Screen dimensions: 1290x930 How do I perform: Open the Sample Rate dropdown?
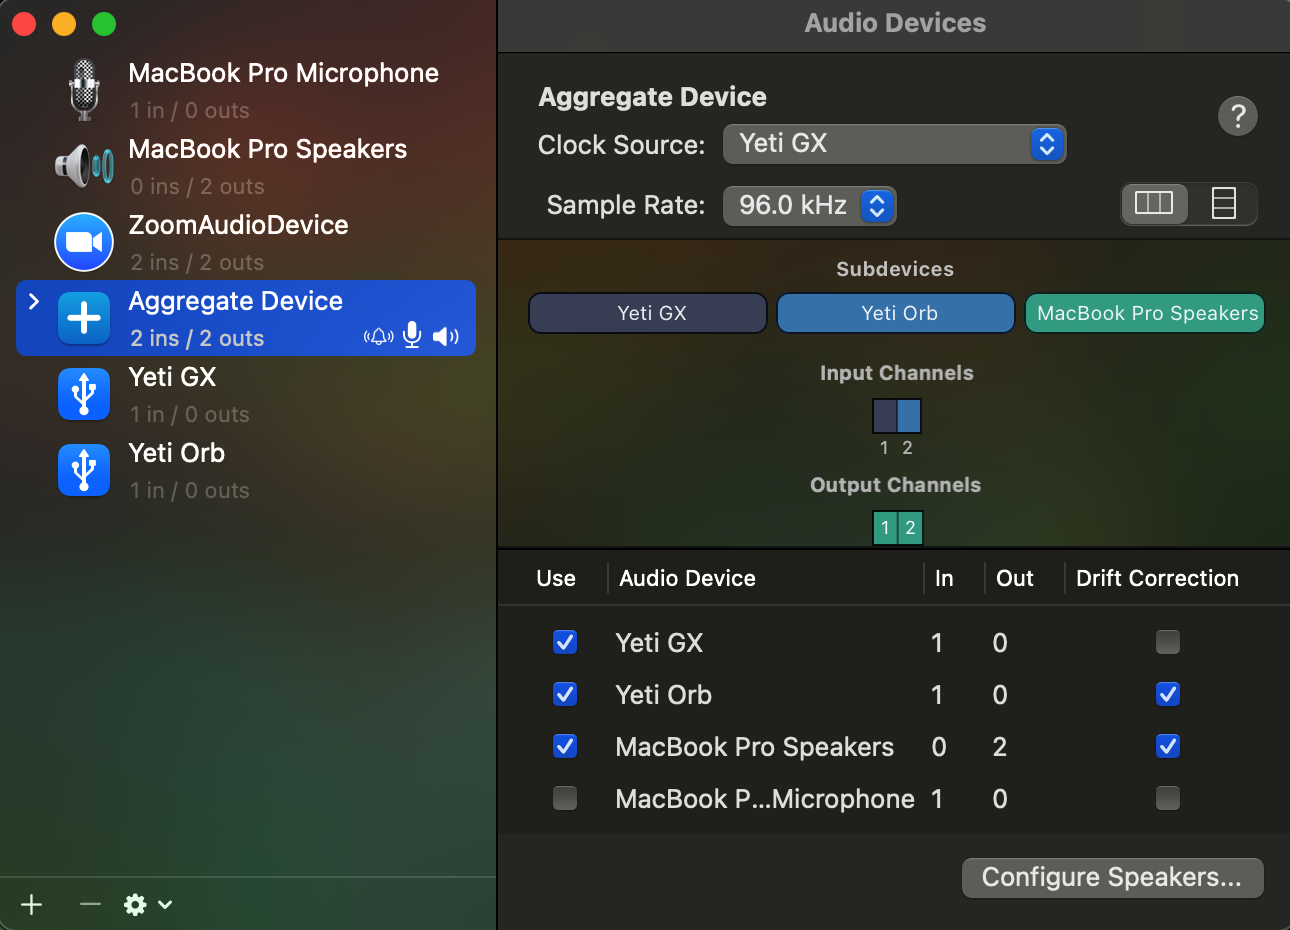pos(810,205)
